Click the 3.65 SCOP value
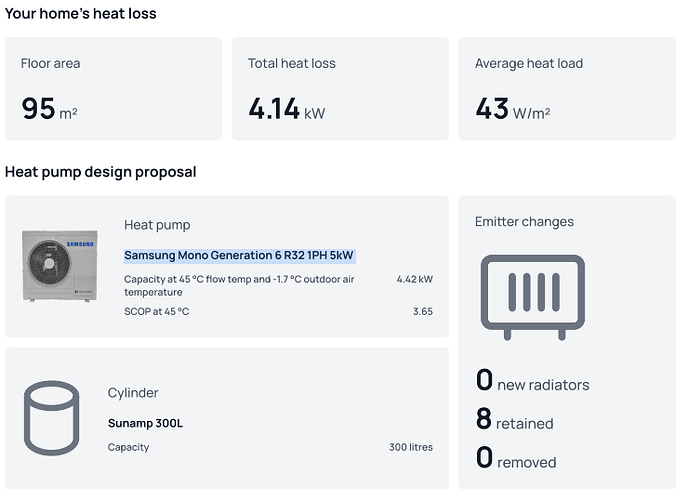 point(422,312)
